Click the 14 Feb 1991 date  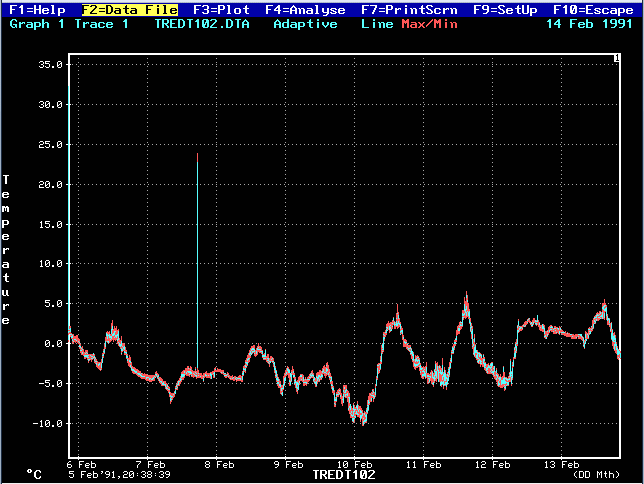coord(589,23)
